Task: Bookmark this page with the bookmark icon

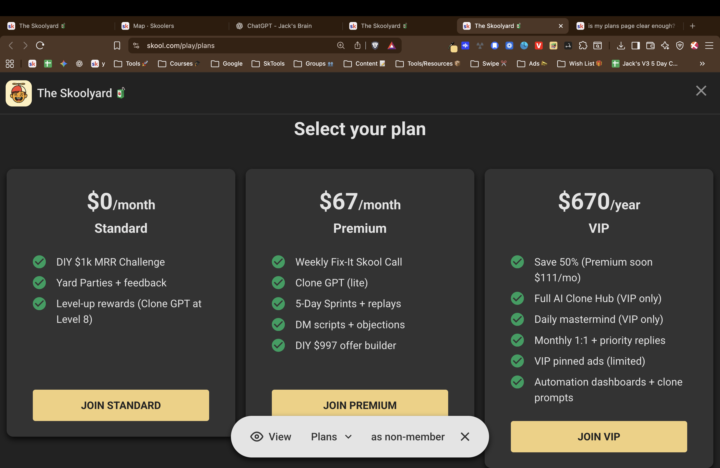Action: (117, 45)
